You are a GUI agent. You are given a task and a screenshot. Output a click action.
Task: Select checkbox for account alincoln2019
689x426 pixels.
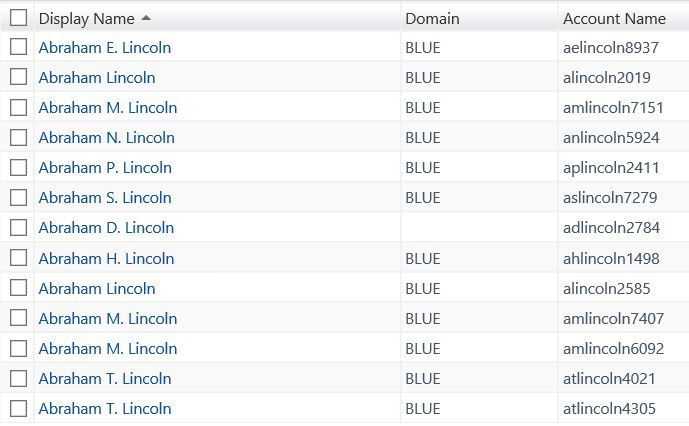tap(18, 77)
